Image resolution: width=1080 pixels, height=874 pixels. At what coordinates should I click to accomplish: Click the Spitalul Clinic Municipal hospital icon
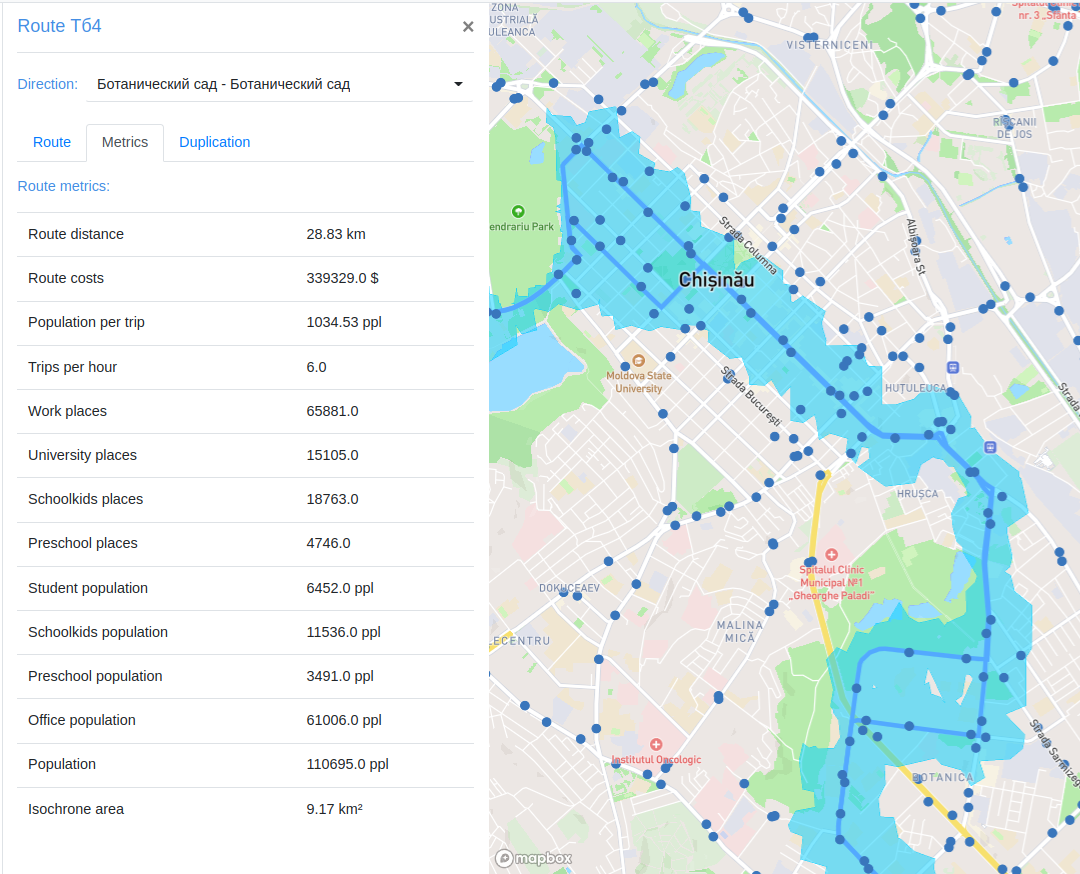click(831, 554)
